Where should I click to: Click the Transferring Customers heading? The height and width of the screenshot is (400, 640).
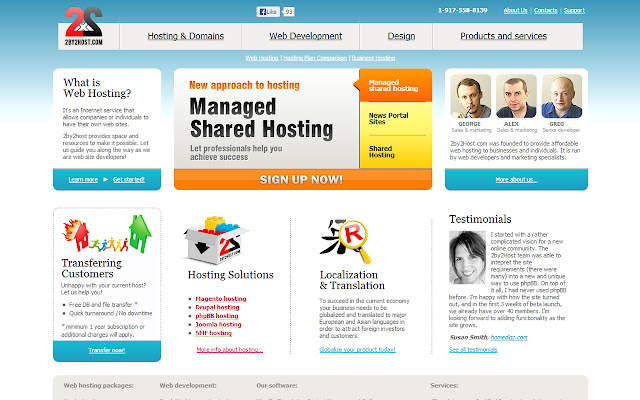pos(91,268)
